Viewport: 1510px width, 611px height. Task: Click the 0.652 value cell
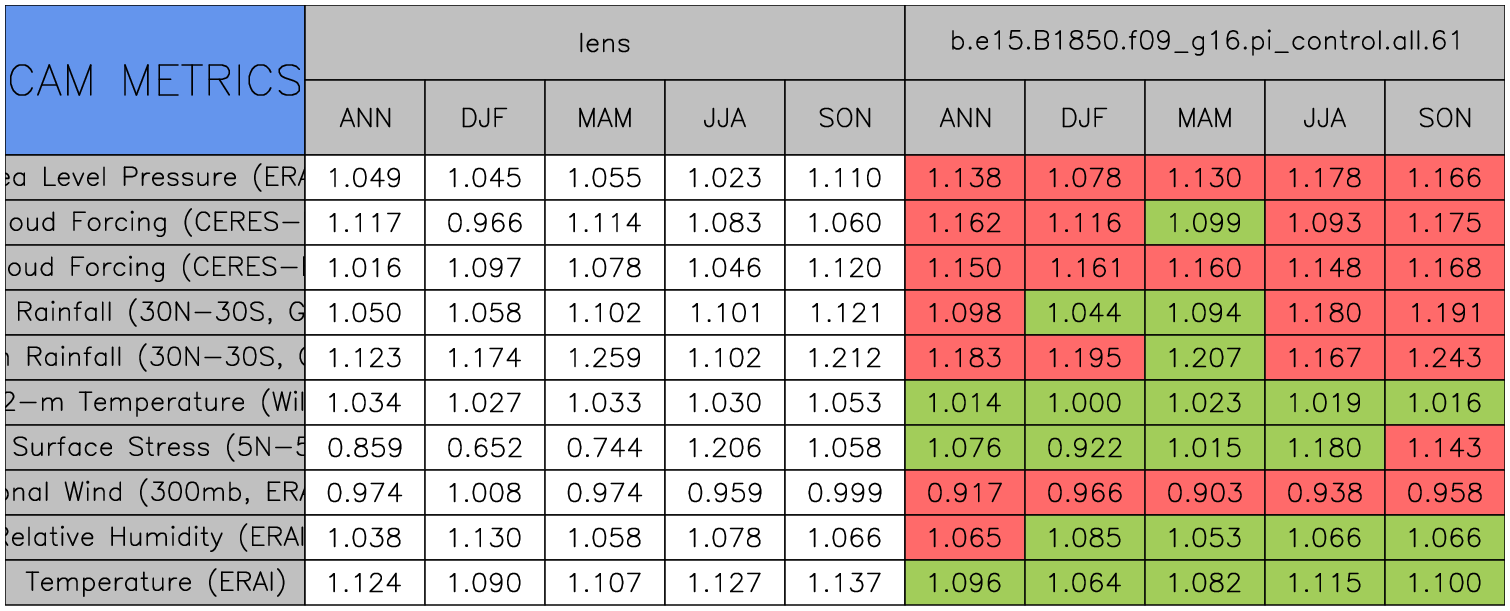tap(485, 448)
